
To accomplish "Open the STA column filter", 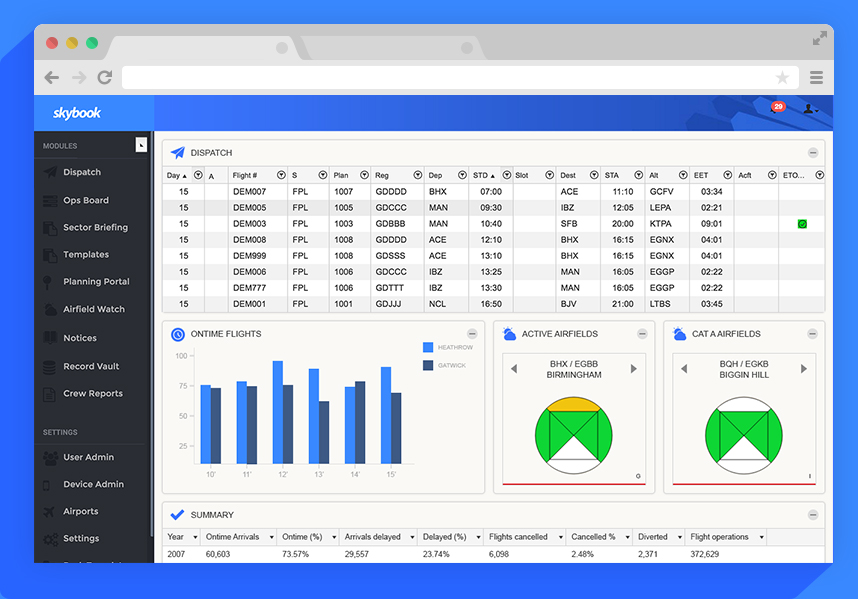I will coord(639,175).
